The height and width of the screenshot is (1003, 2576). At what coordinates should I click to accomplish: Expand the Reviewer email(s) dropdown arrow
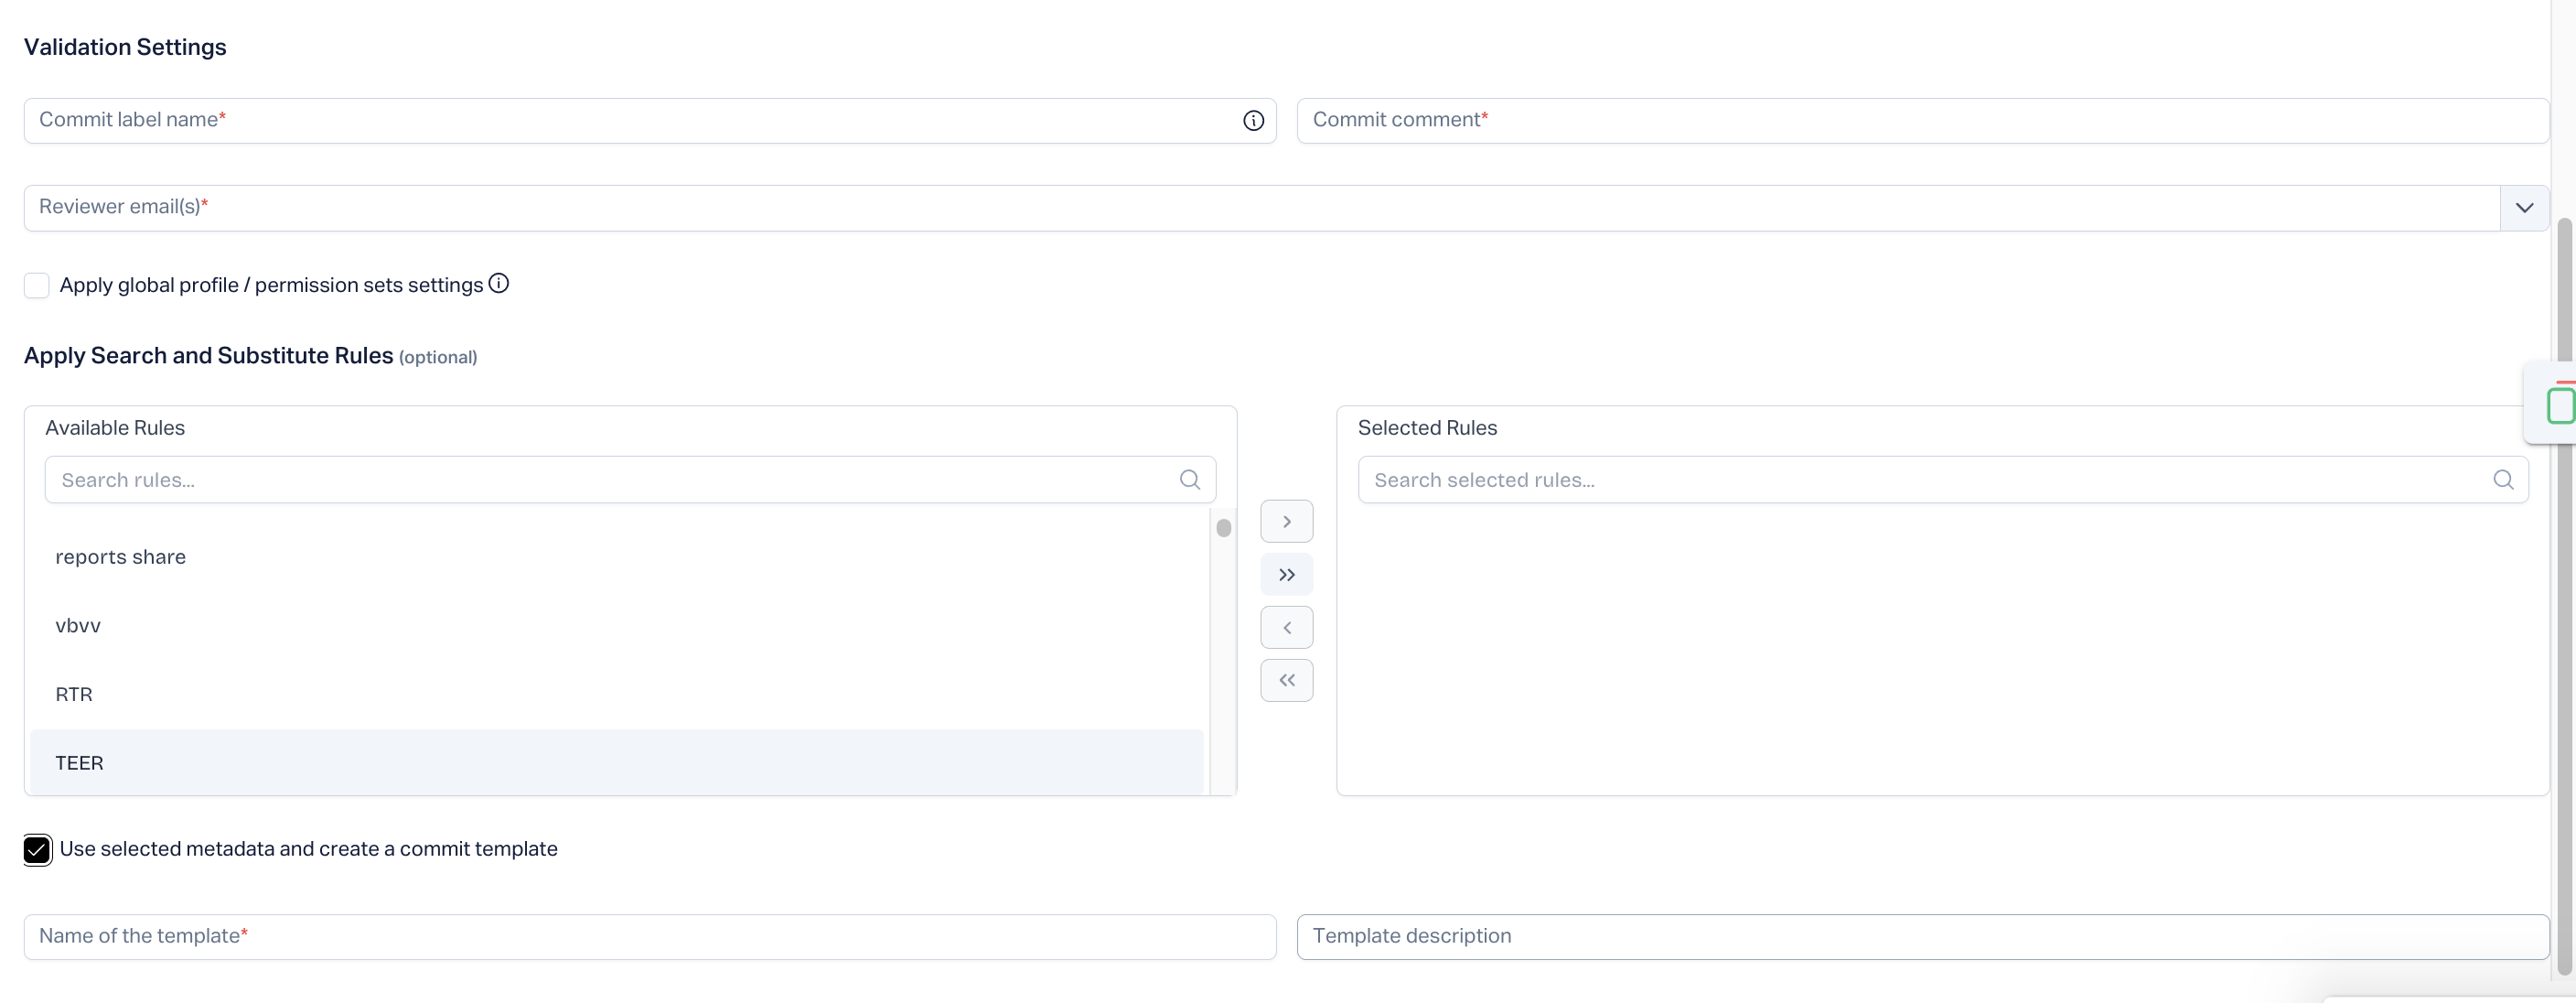click(2523, 208)
